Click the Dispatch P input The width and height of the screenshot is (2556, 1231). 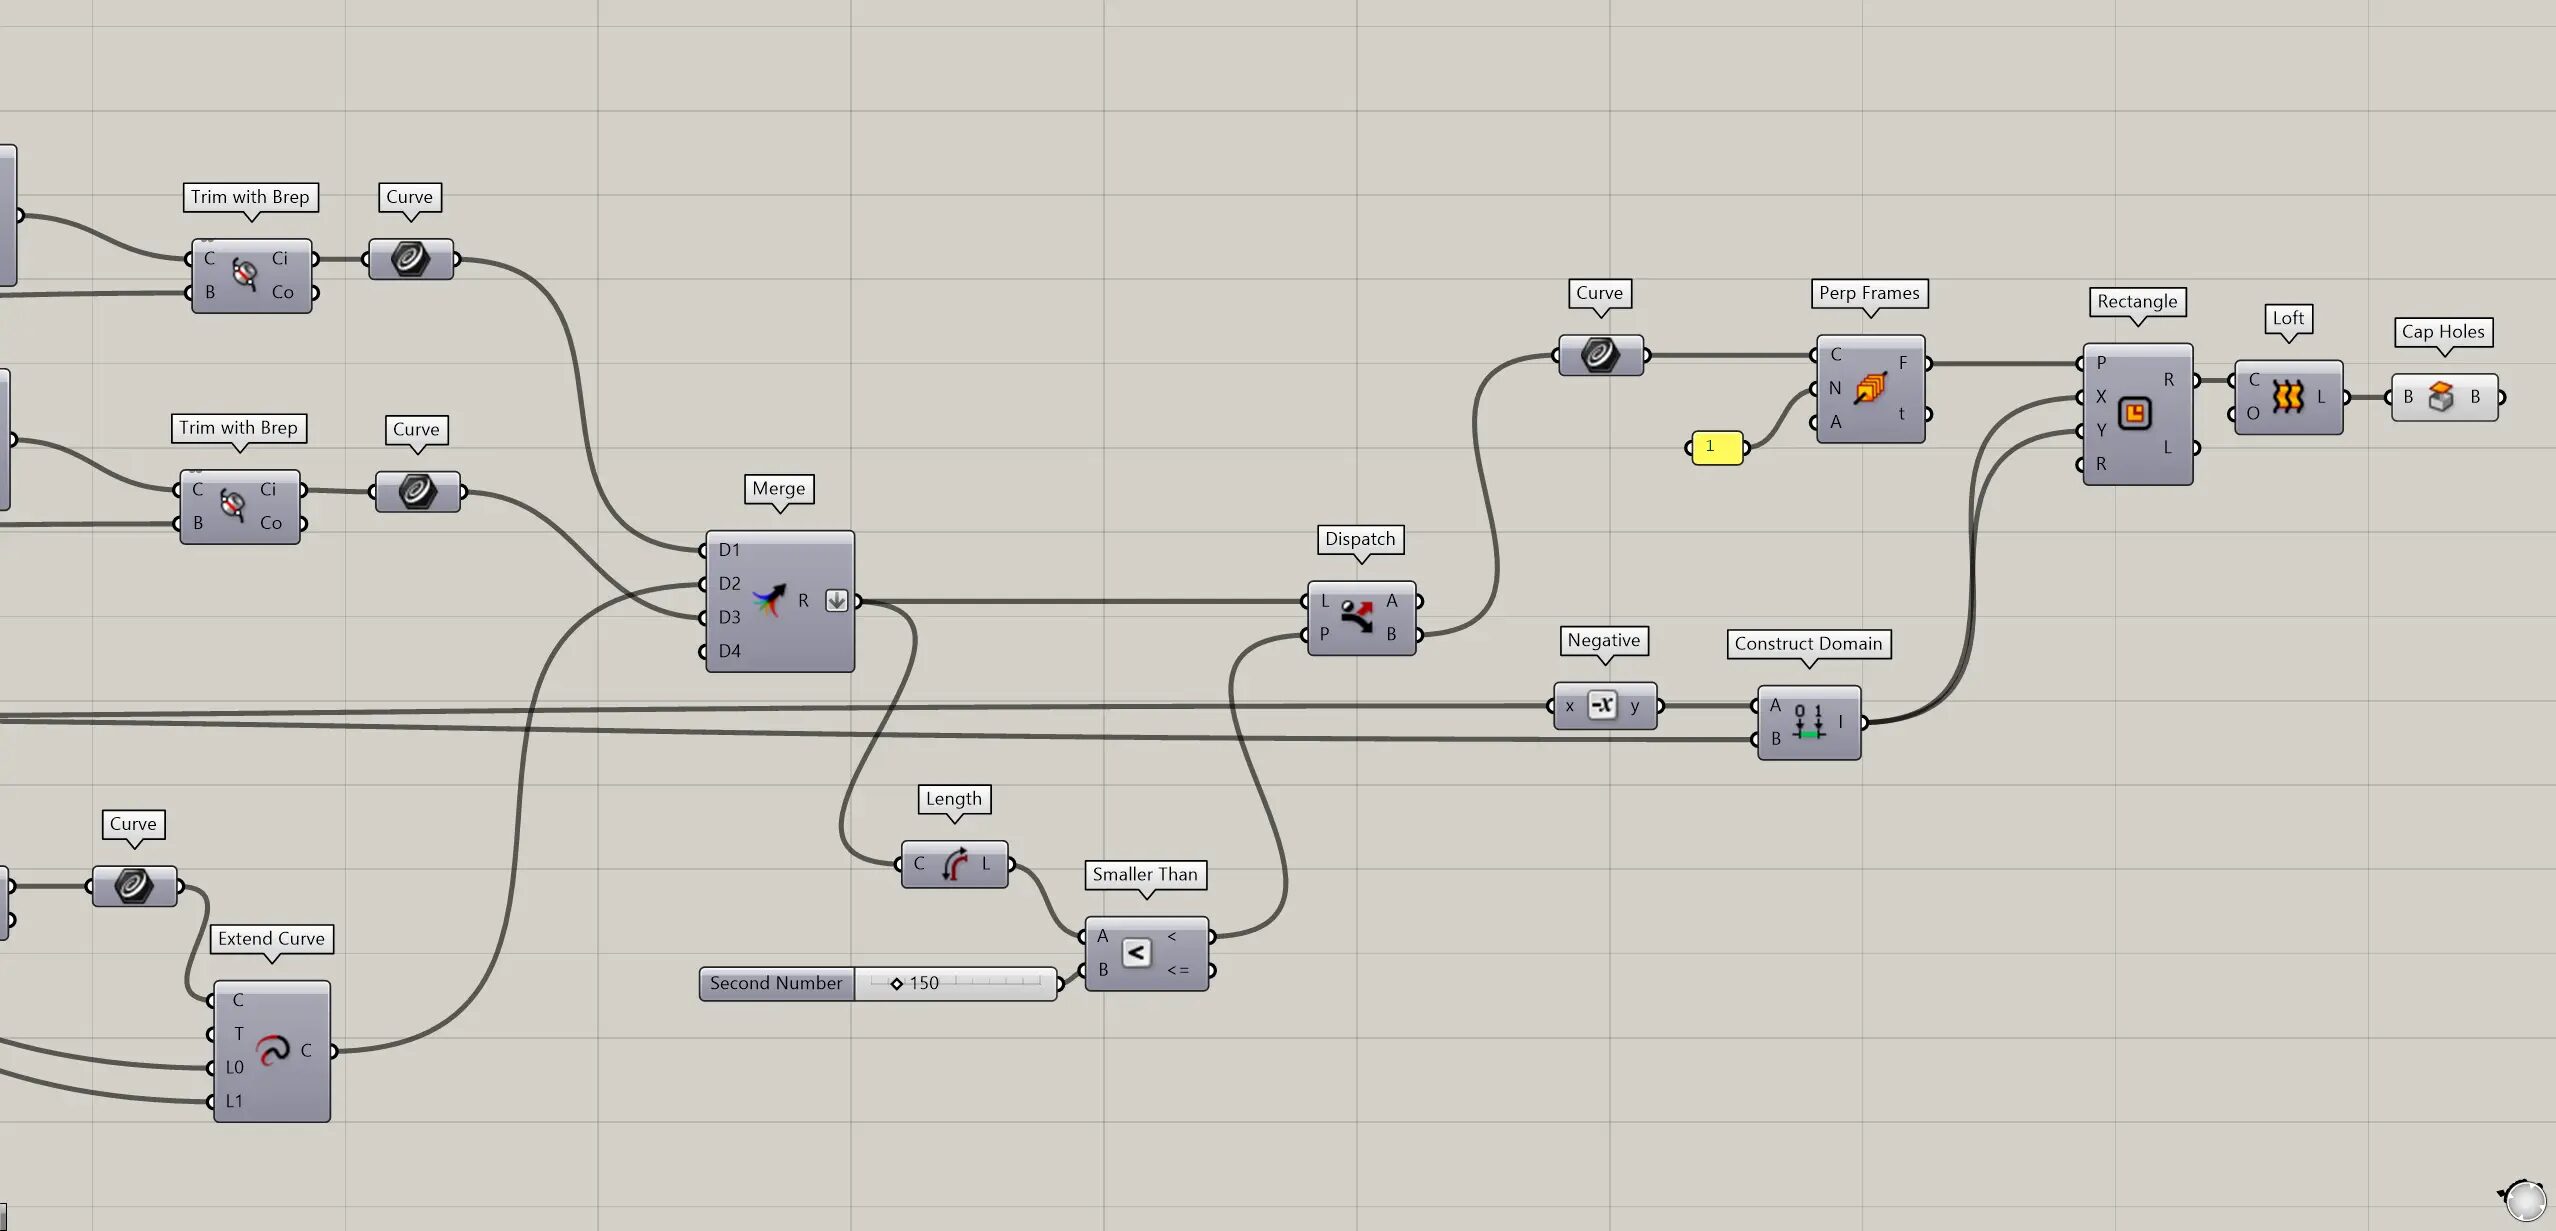(x=1324, y=634)
